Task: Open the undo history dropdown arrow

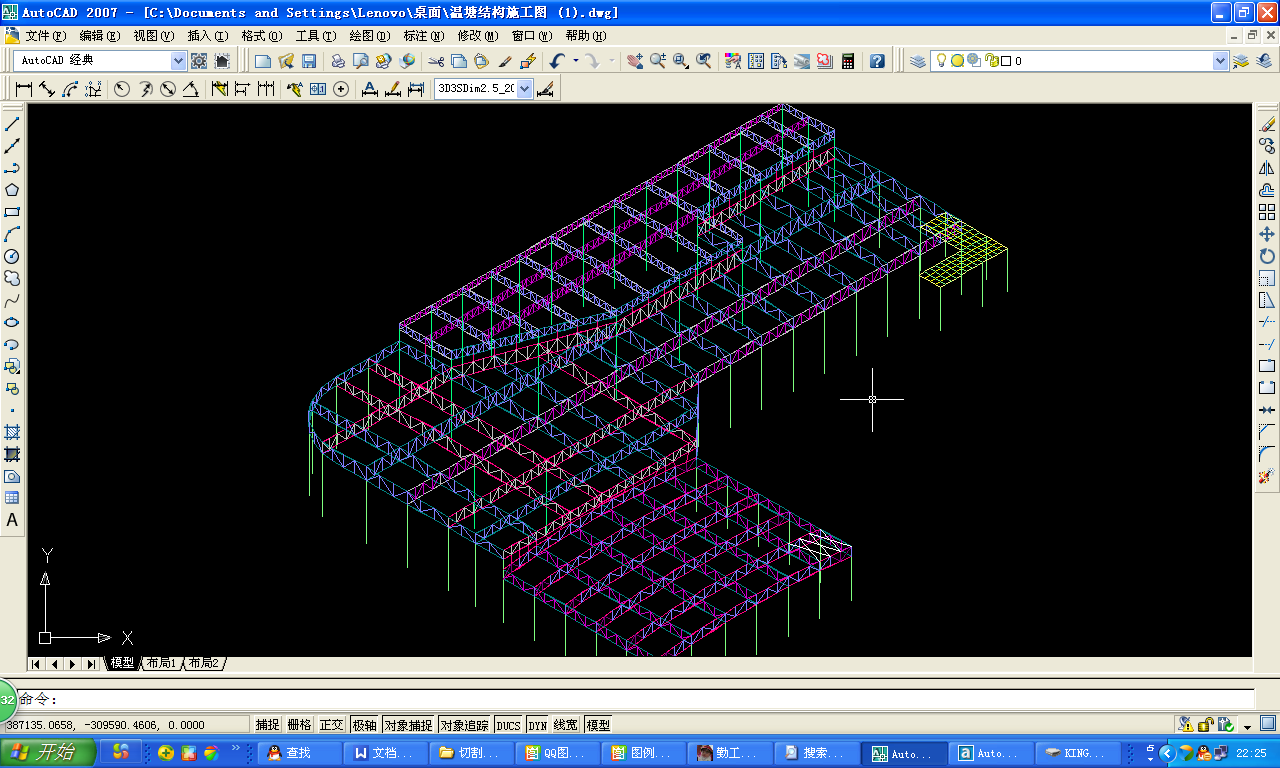Action: [x=576, y=61]
